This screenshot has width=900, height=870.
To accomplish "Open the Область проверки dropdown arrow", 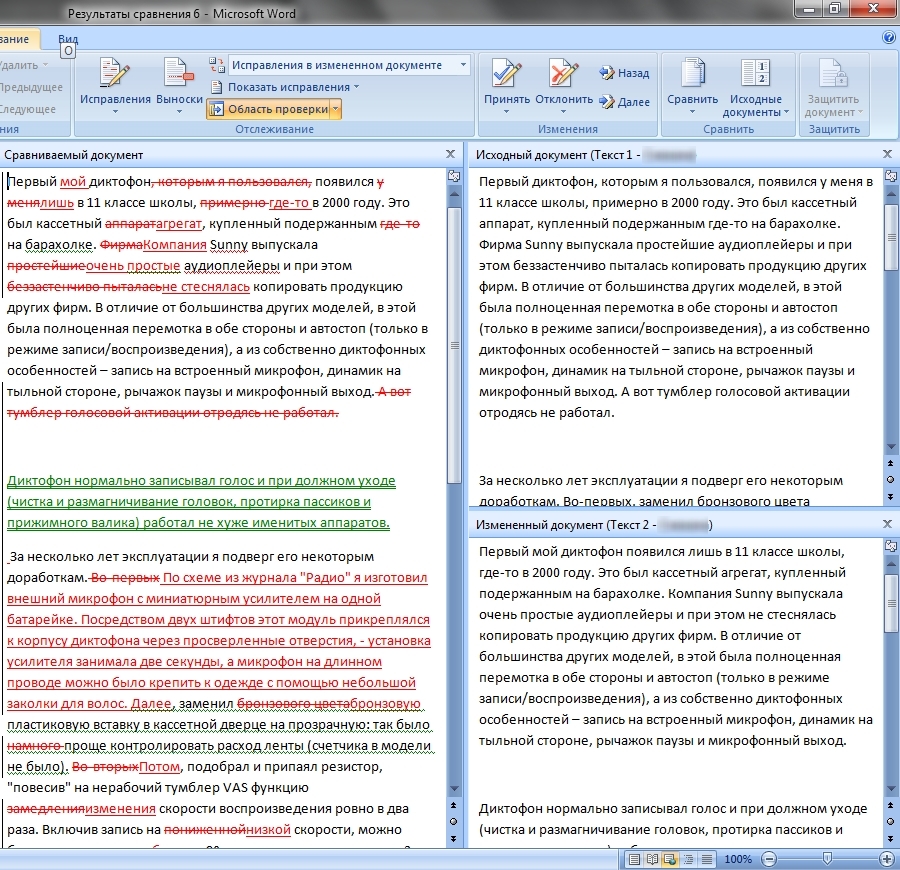I will [x=336, y=109].
